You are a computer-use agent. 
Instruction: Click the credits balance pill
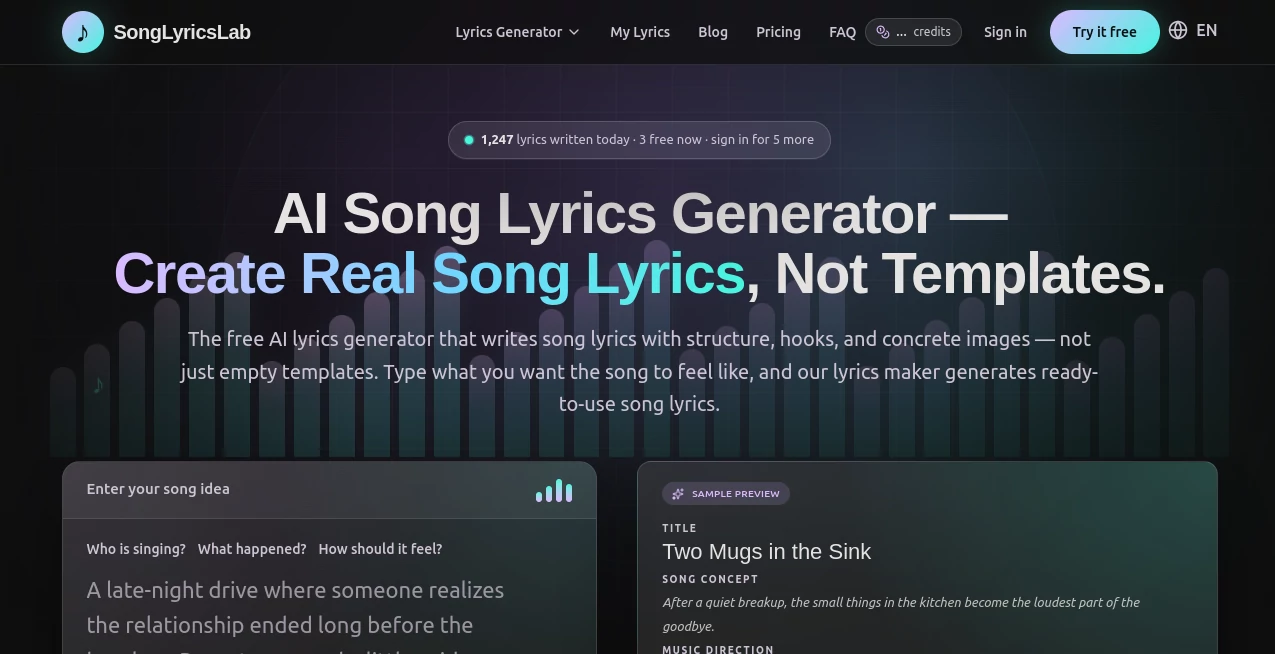(x=913, y=32)
